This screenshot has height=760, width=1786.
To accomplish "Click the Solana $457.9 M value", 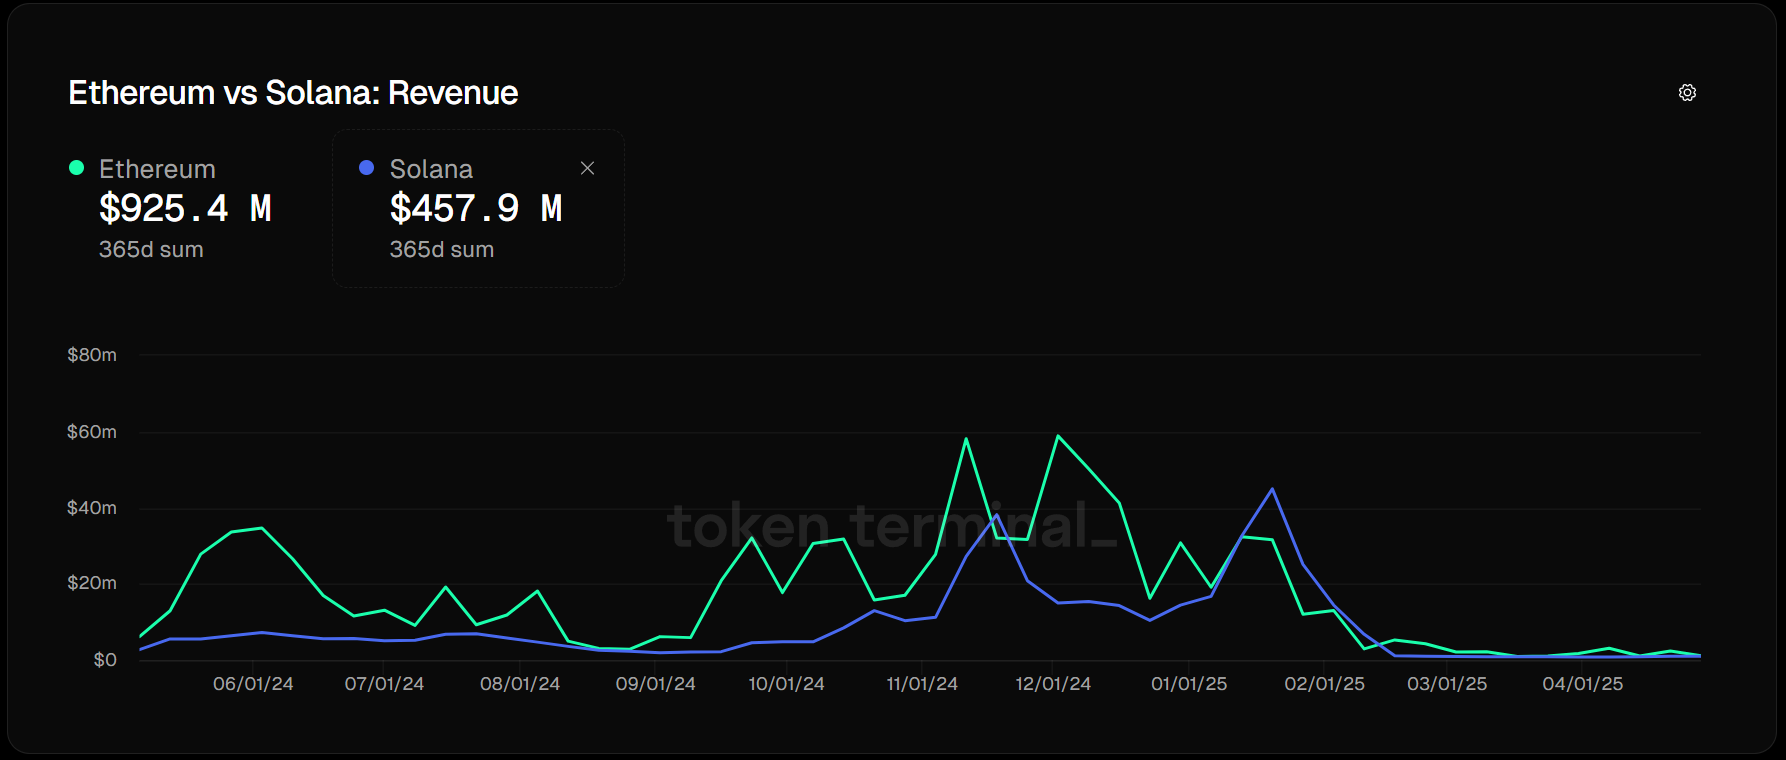I will click(476, 208).
